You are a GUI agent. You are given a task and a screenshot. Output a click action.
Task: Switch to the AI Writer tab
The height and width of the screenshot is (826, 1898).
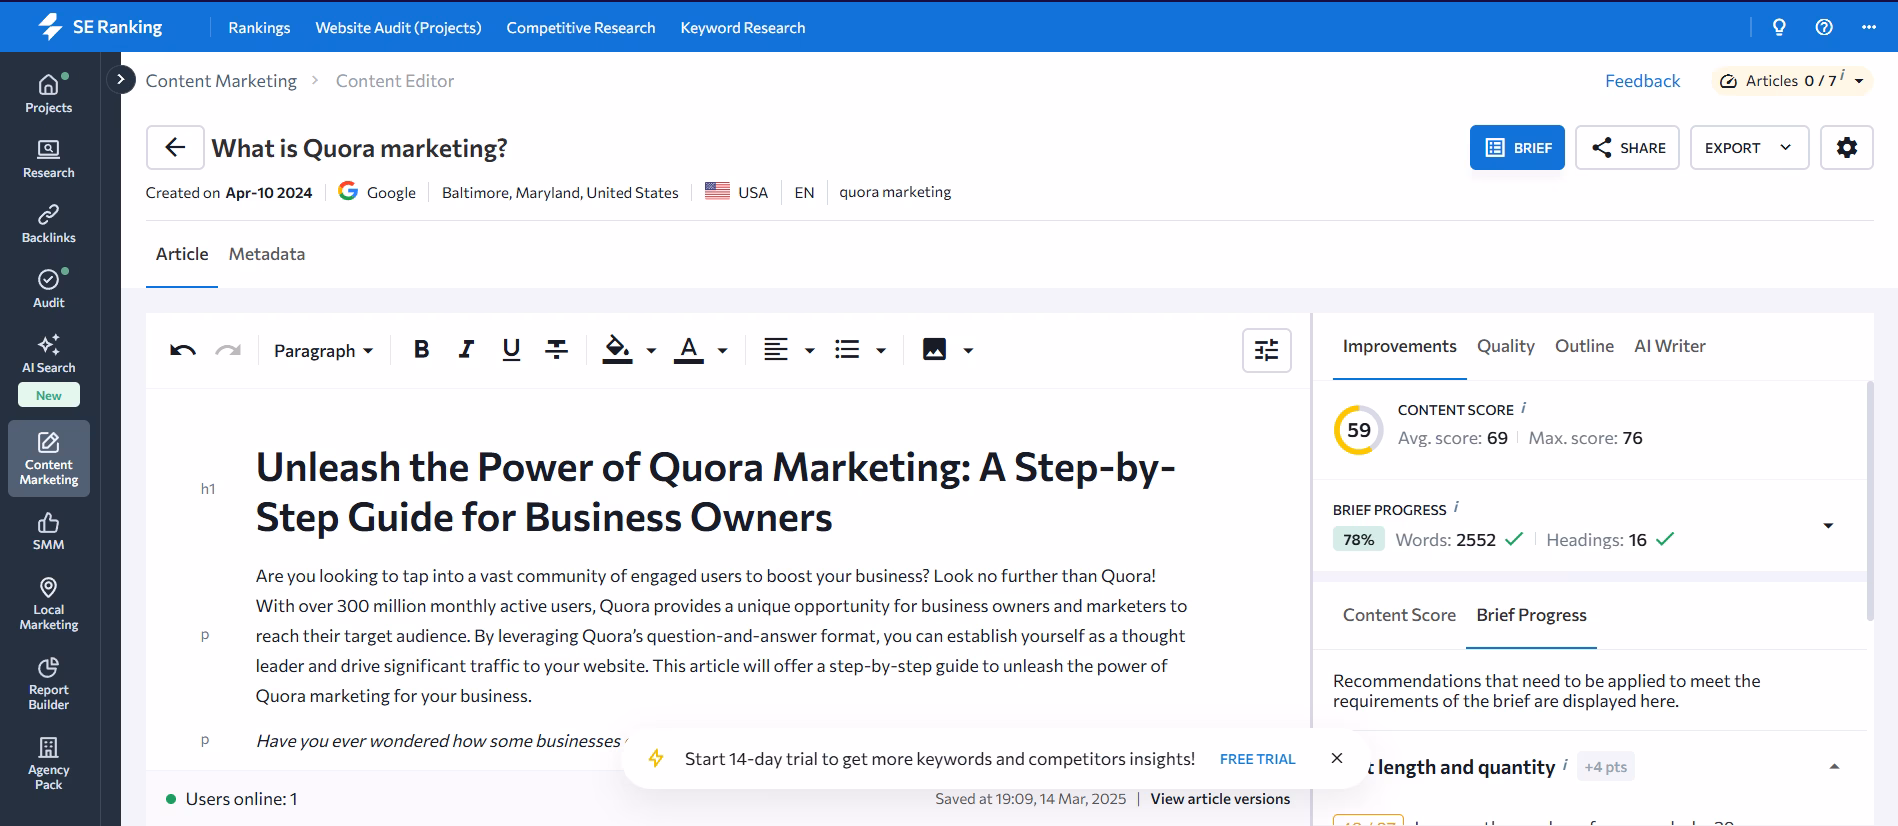1669,346
